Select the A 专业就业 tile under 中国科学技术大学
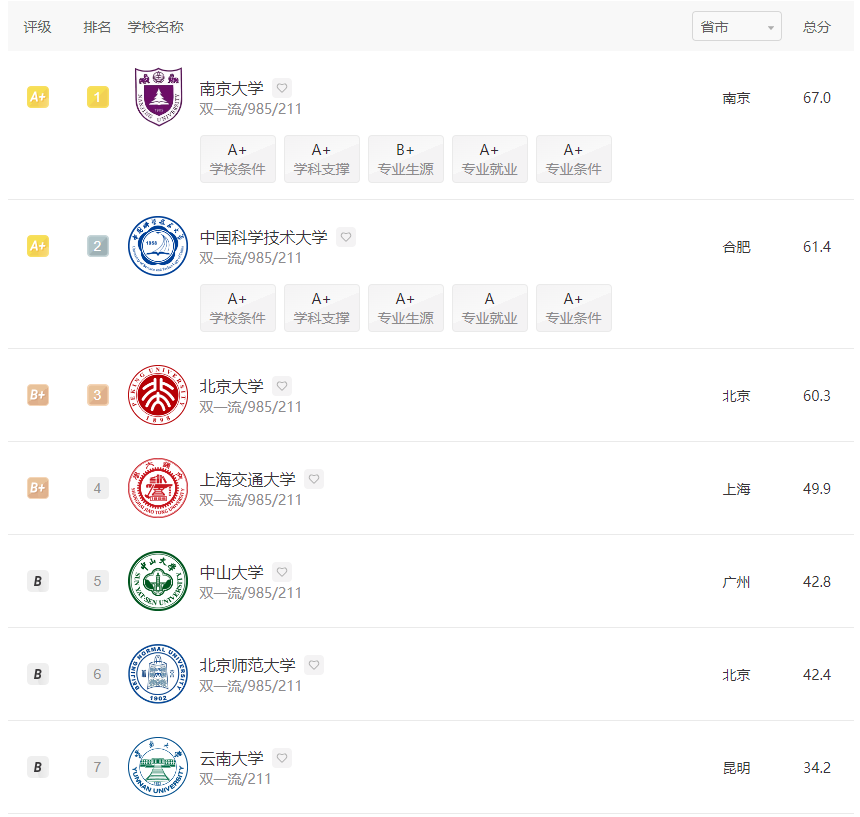This screenshot has height=817, width=860. pos(490,308)
